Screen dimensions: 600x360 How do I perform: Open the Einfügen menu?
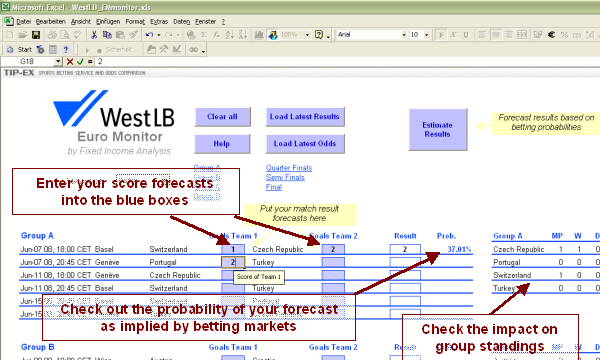point(108,22)
